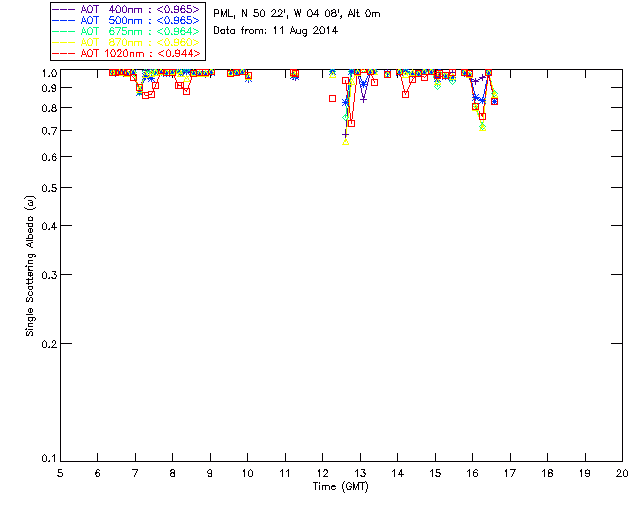Click the x-axis label 5

click(x=60, y=473)
